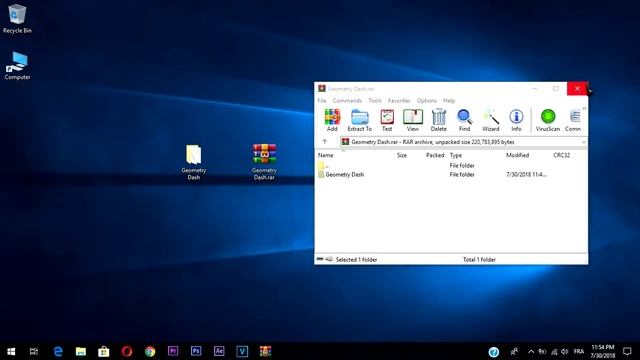Sort list by Size column
The height and width of the screenshot is (360, 640).
(x=402, y=155)
